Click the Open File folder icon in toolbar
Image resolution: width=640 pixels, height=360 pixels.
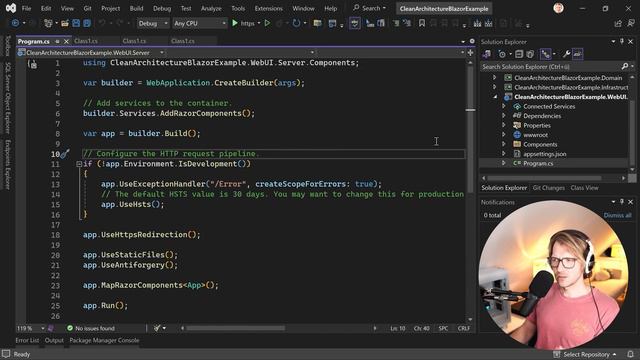(65, 23)
